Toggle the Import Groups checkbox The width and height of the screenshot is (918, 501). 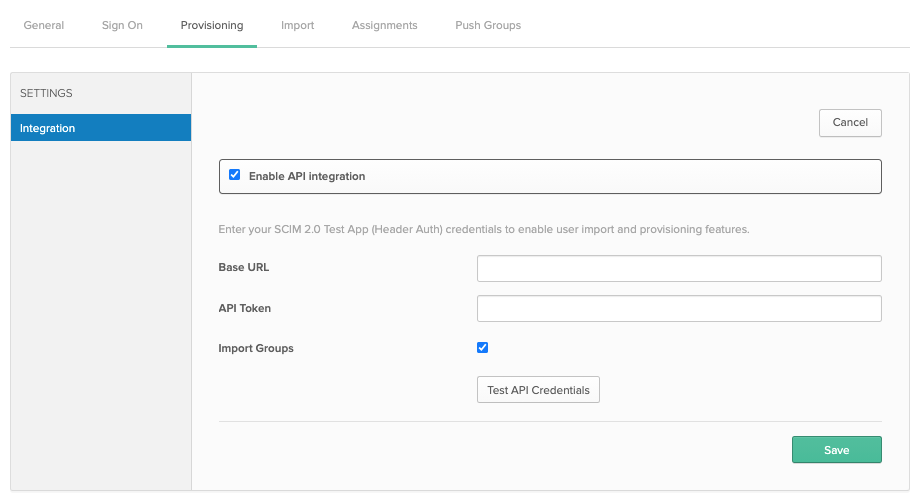click(x=483, y=348)
